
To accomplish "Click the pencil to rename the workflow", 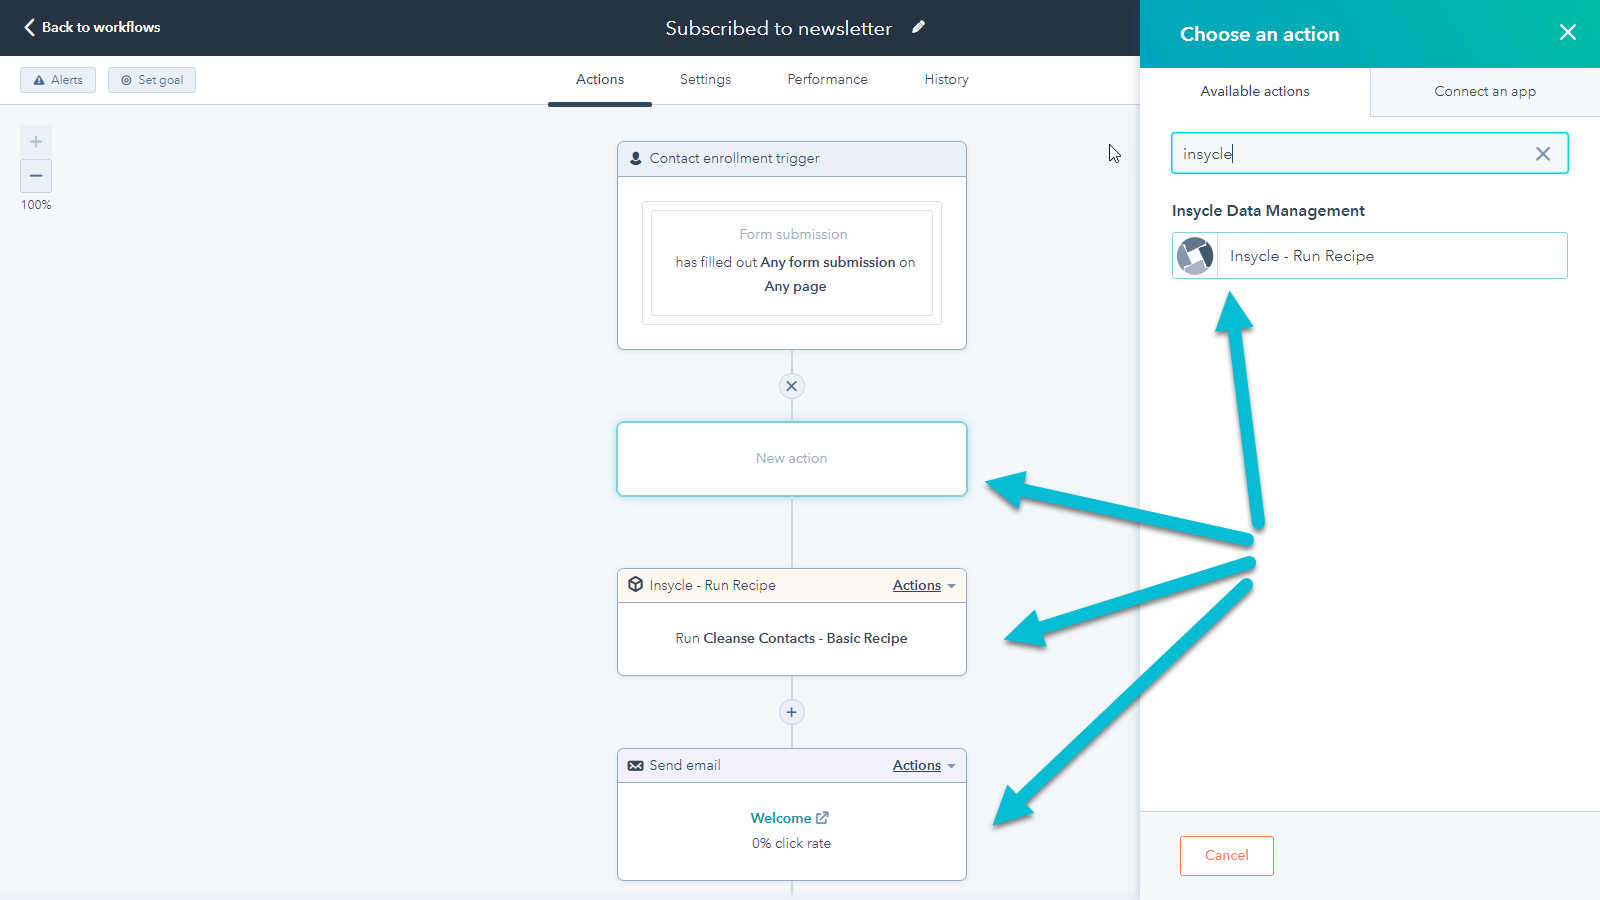I will click(918, 28).
